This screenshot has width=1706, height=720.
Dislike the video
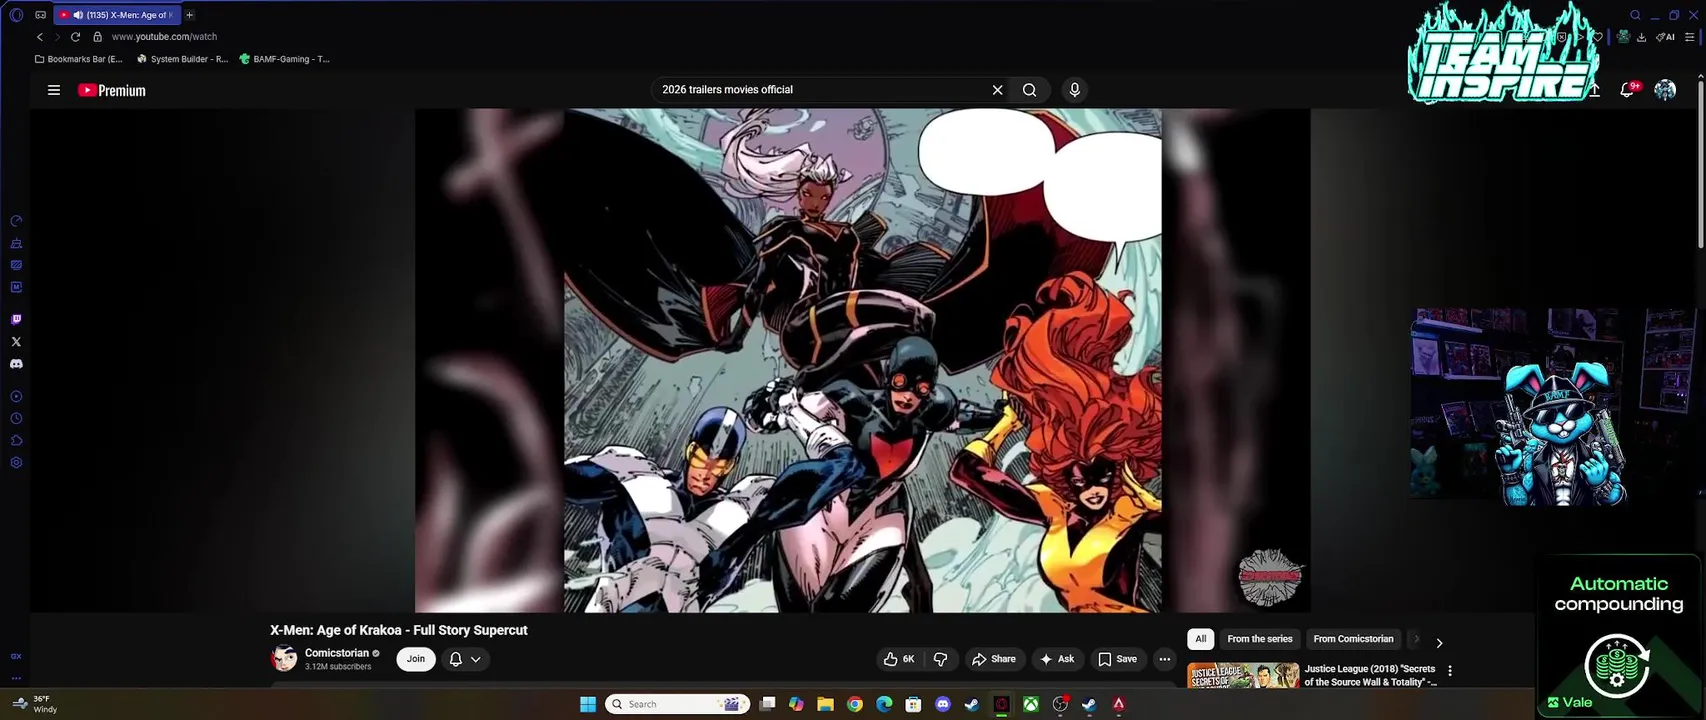coord(941,659)
